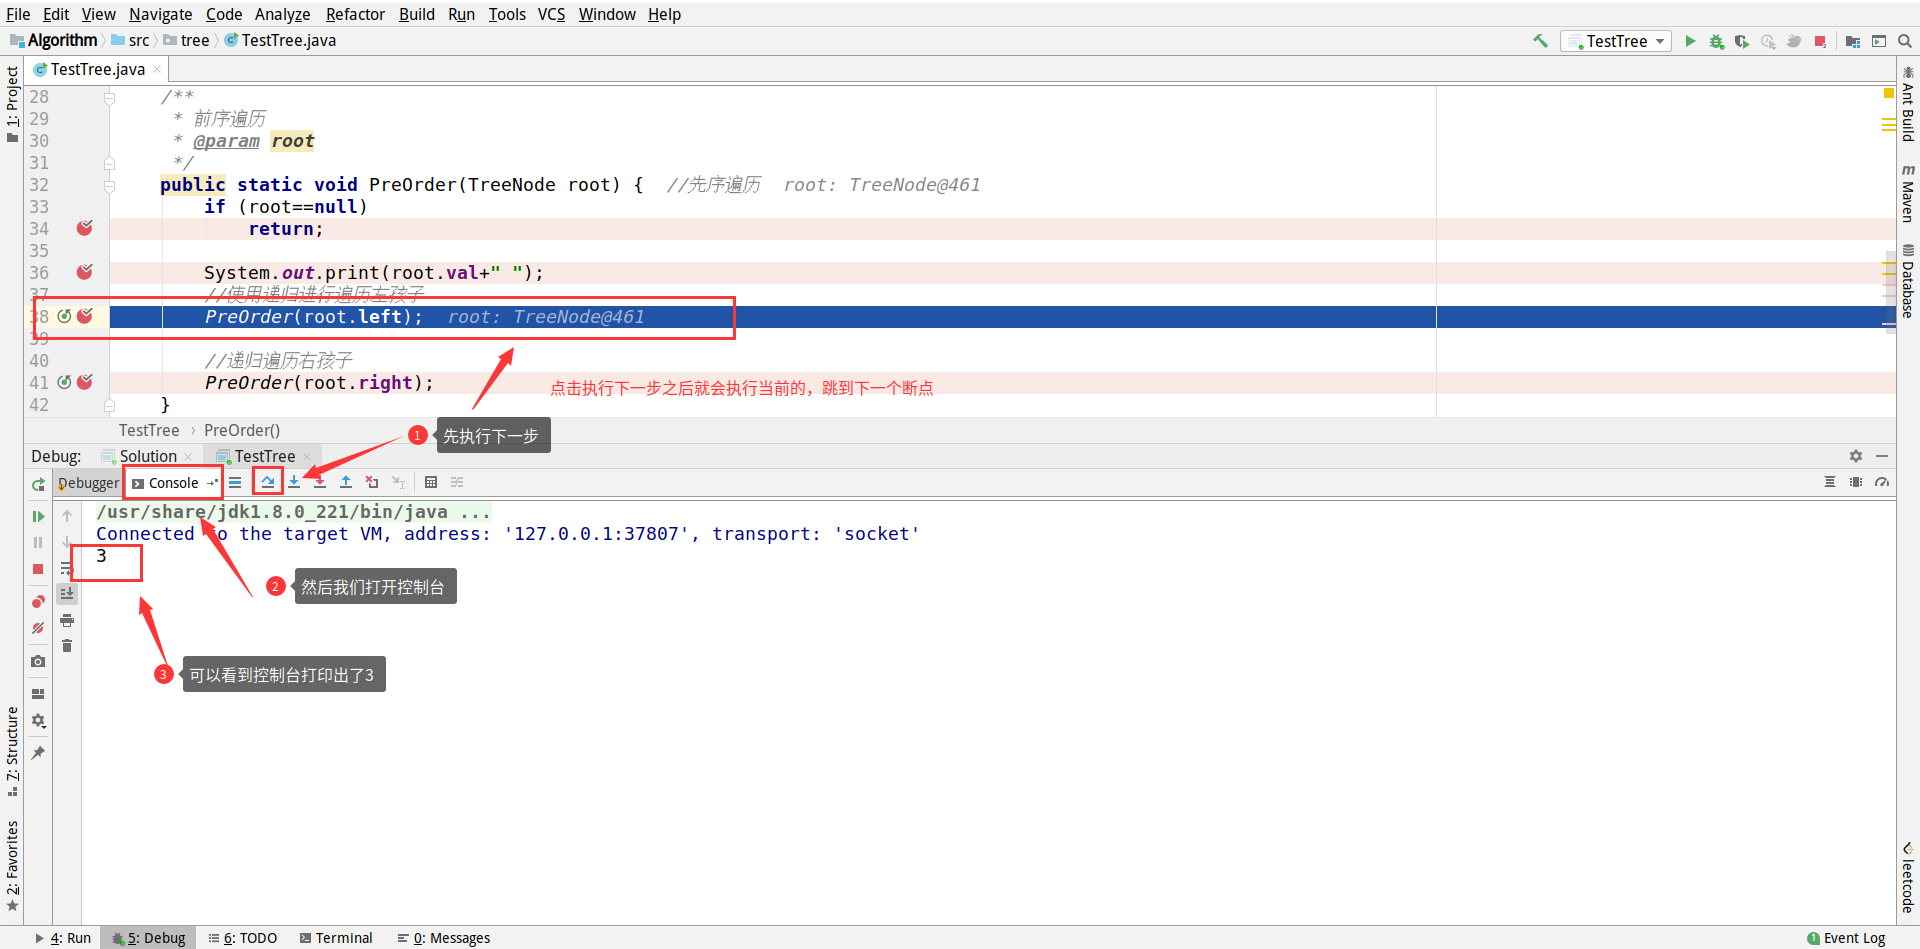
Task: Click the Force Step Into icon
Action: tap(320, 482)
